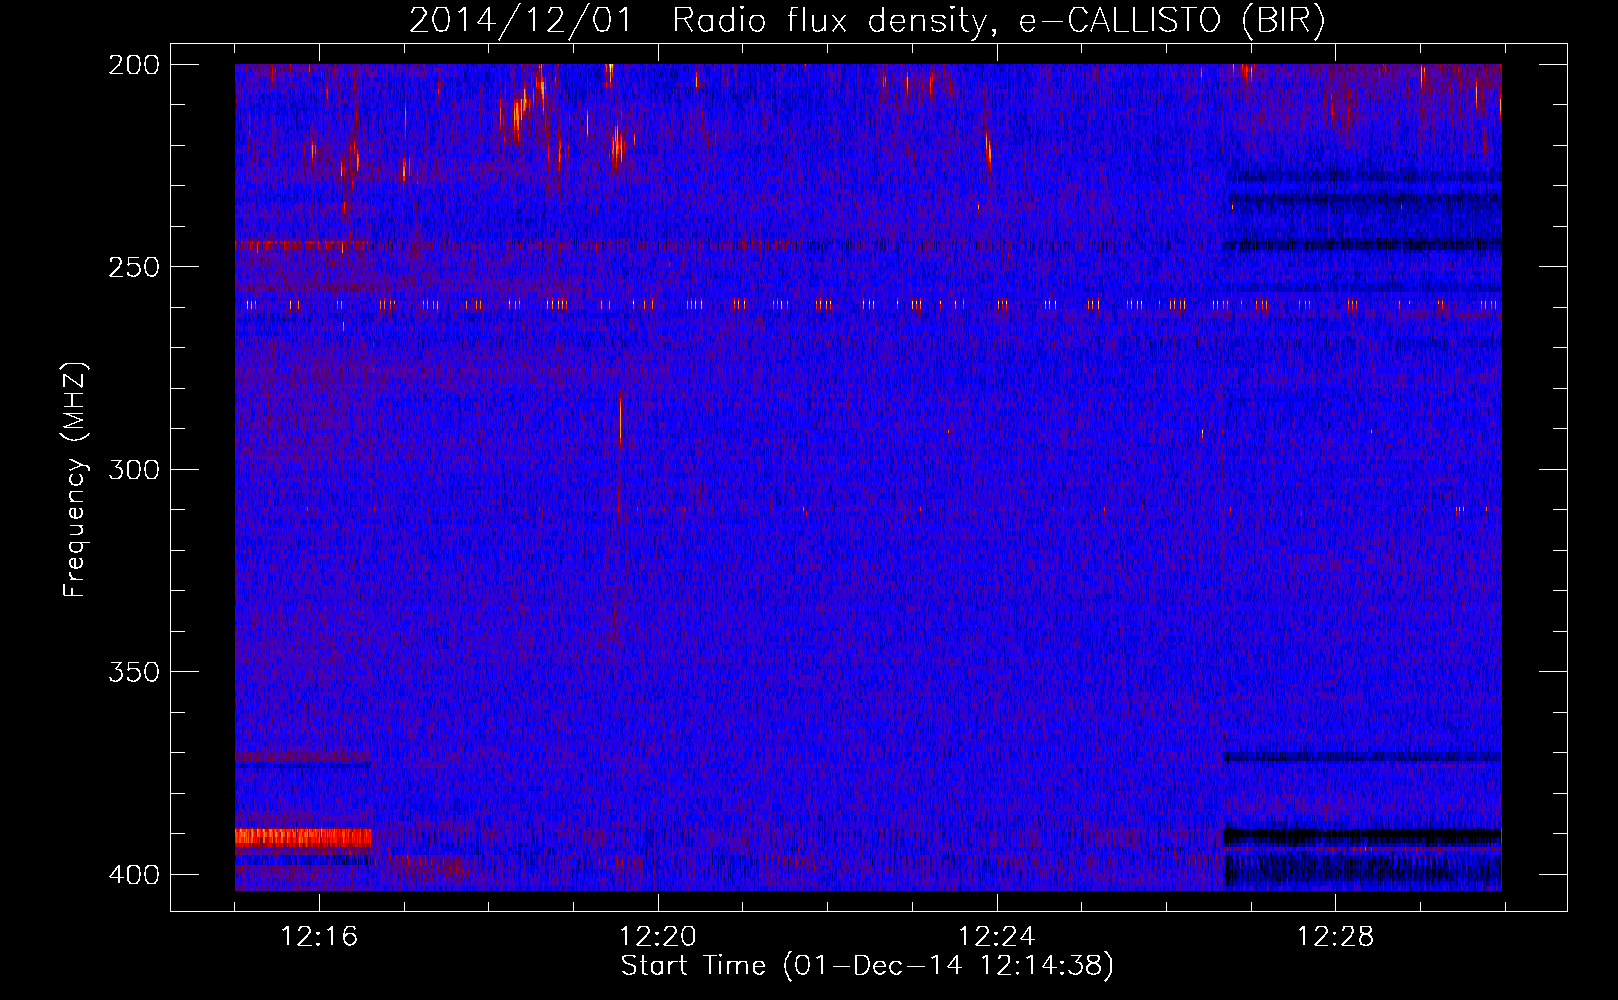Click the 'Start Time (01-Dec-14 12:14:38)' label
This screenshot has width=1618, height=1000.
(867, 966)
